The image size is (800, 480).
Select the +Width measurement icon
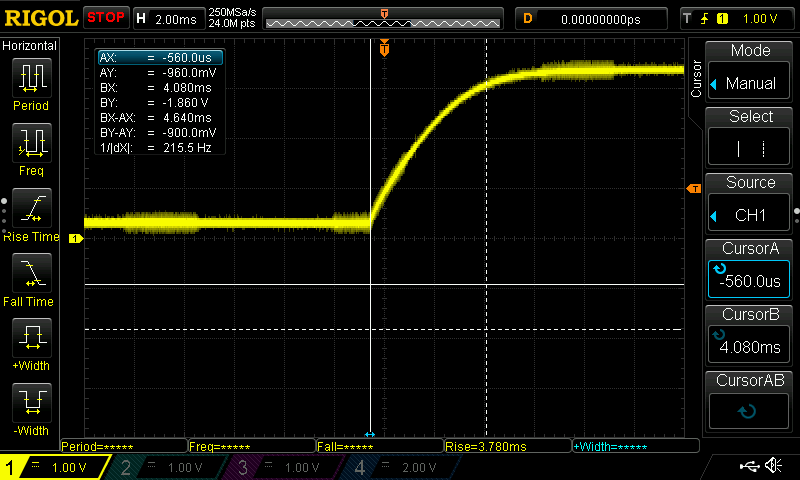[x=31, y=339]
